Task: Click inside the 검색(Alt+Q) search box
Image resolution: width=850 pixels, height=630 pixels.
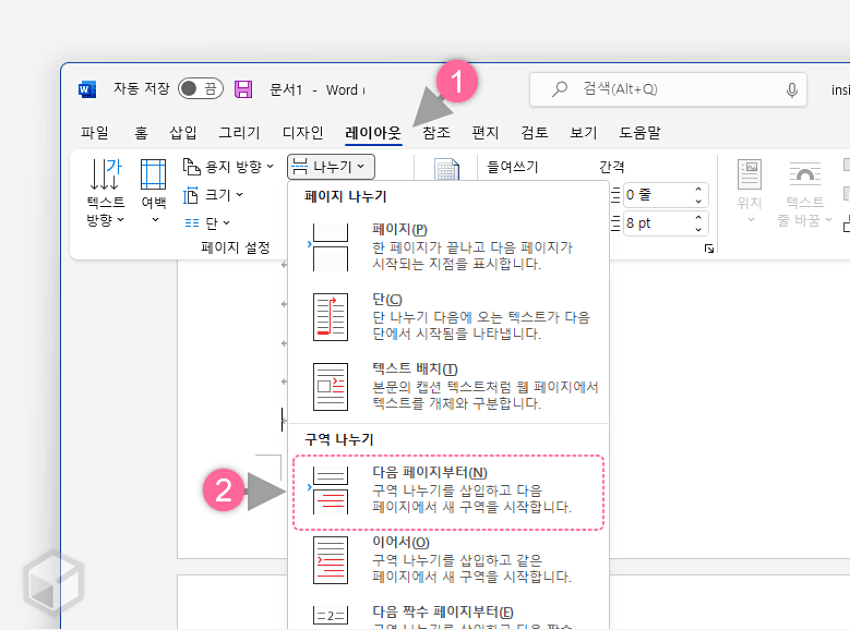Action: (660, 89)
